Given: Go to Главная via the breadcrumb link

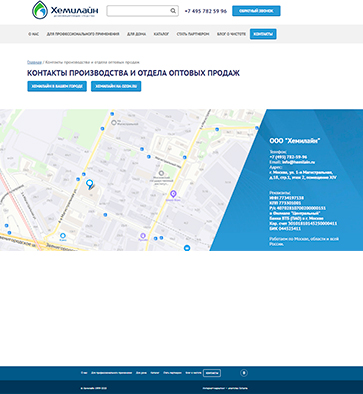Looking at the screenshot, I should (x=34, y=62).
